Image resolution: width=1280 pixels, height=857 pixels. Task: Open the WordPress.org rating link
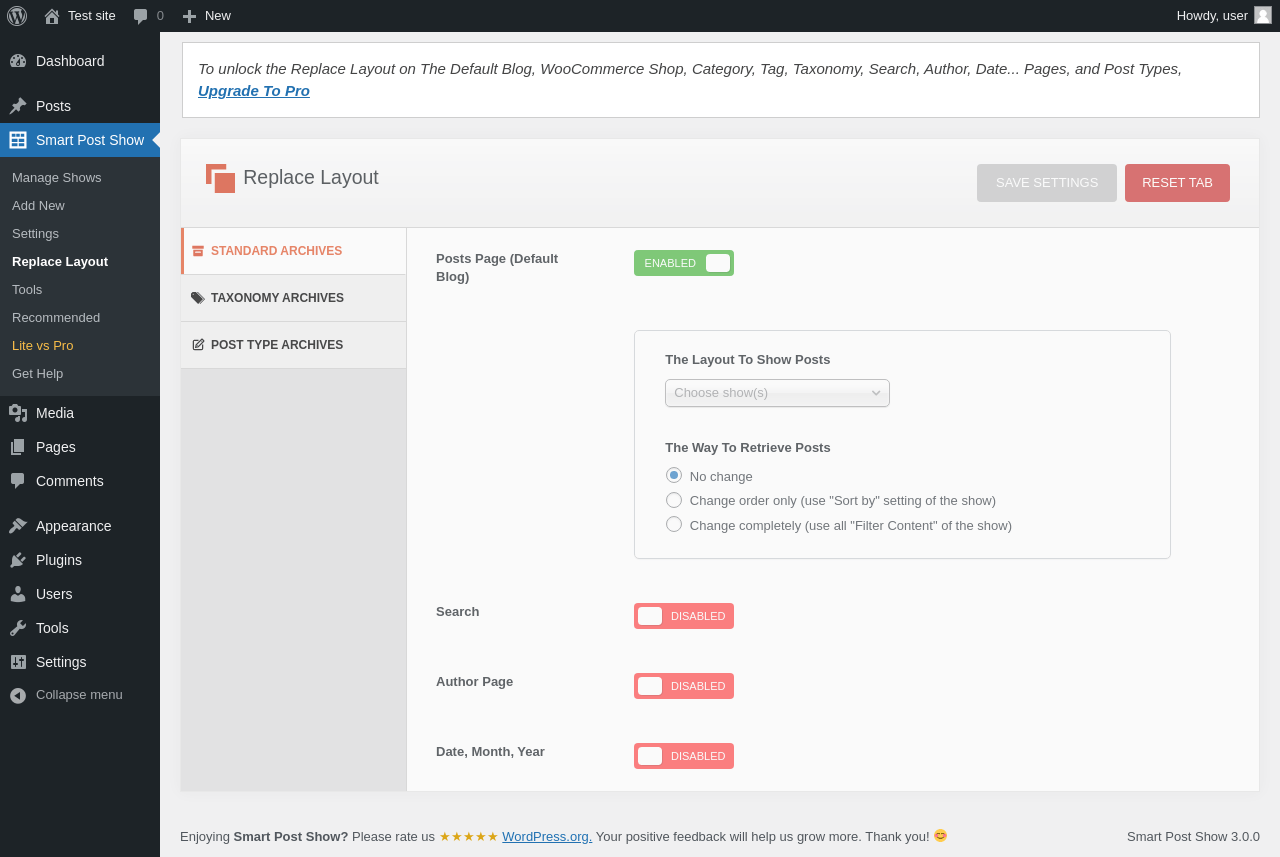pyautogui.click(x=547, y=836)
